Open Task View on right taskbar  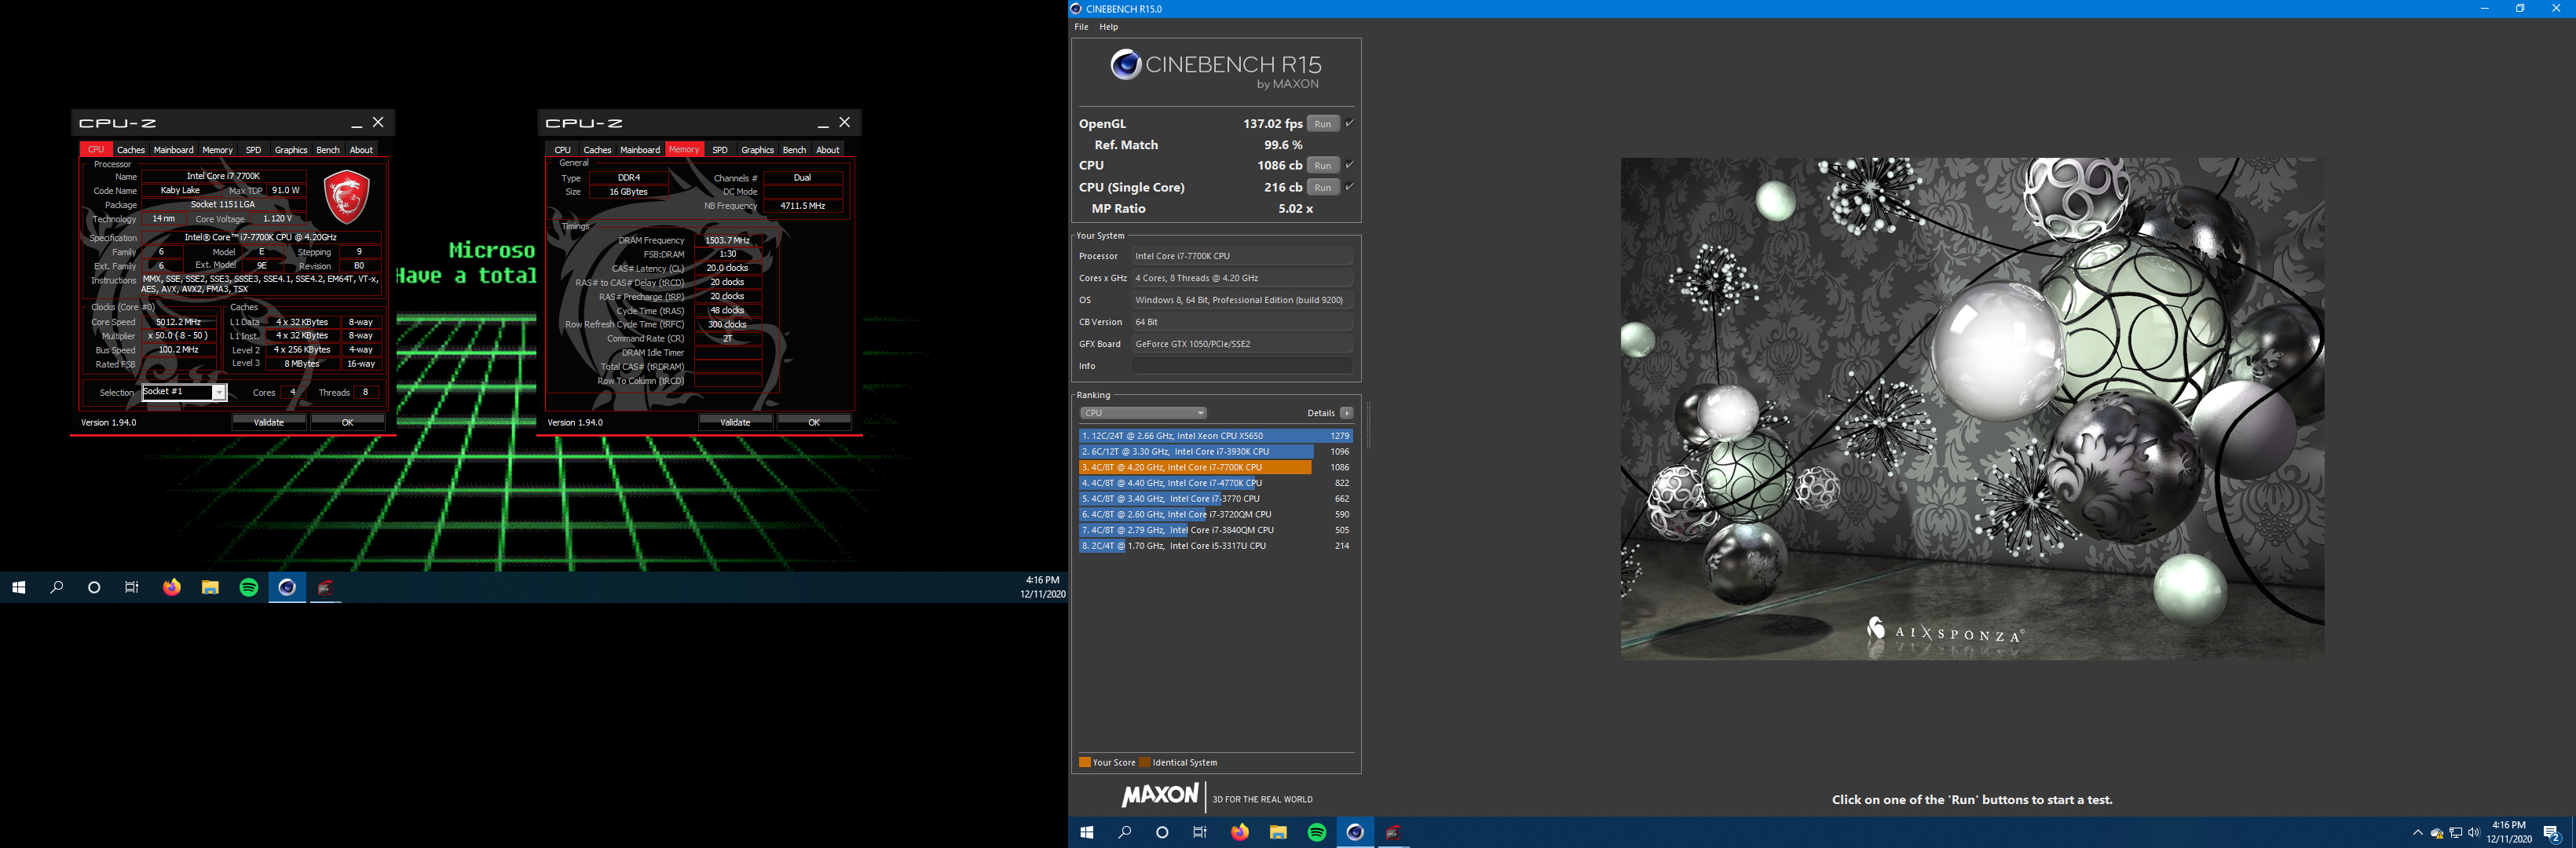[1200, 832]
